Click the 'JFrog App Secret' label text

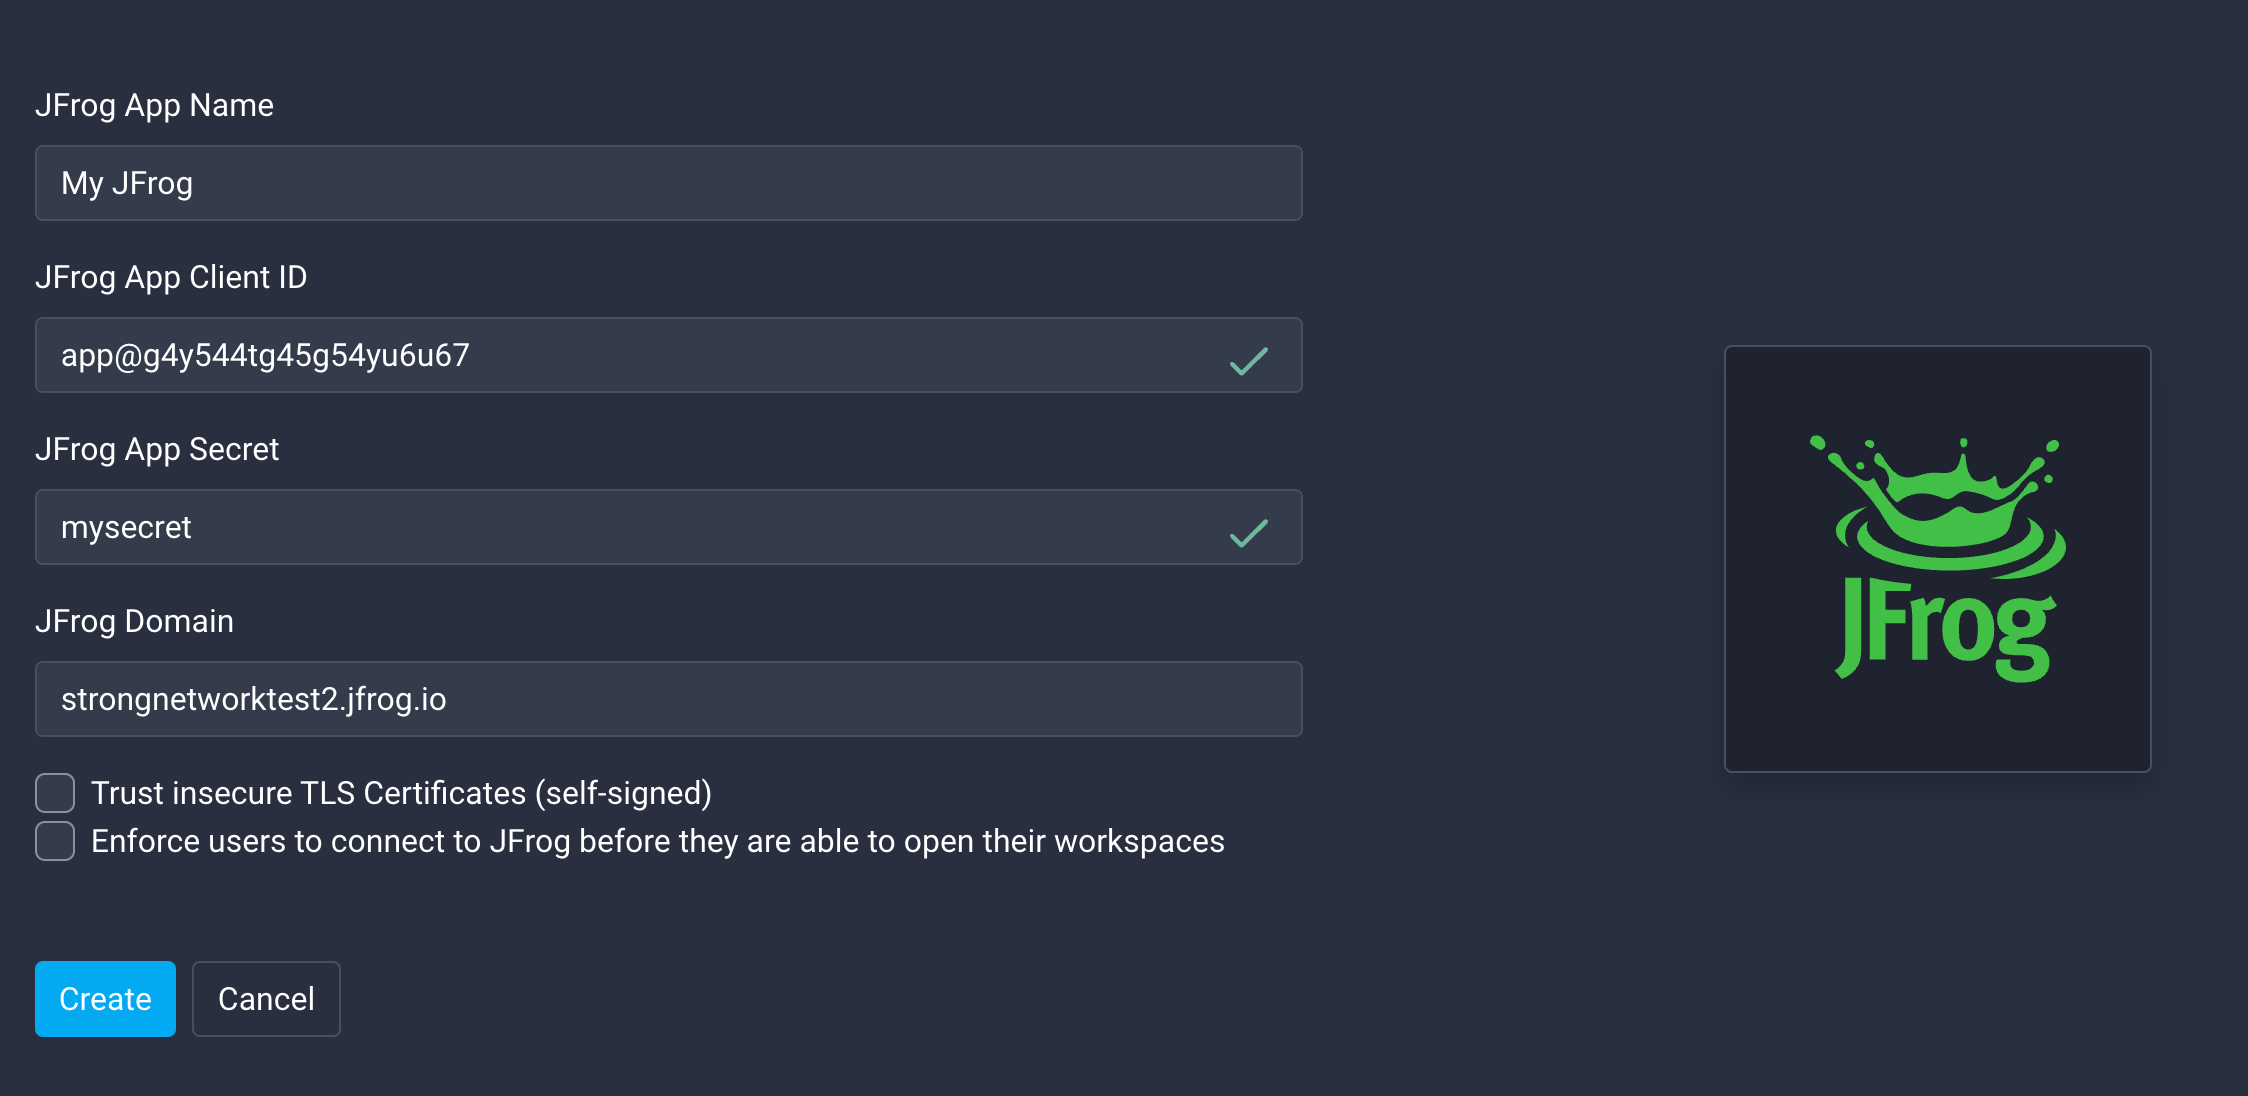tap(157, 449)
